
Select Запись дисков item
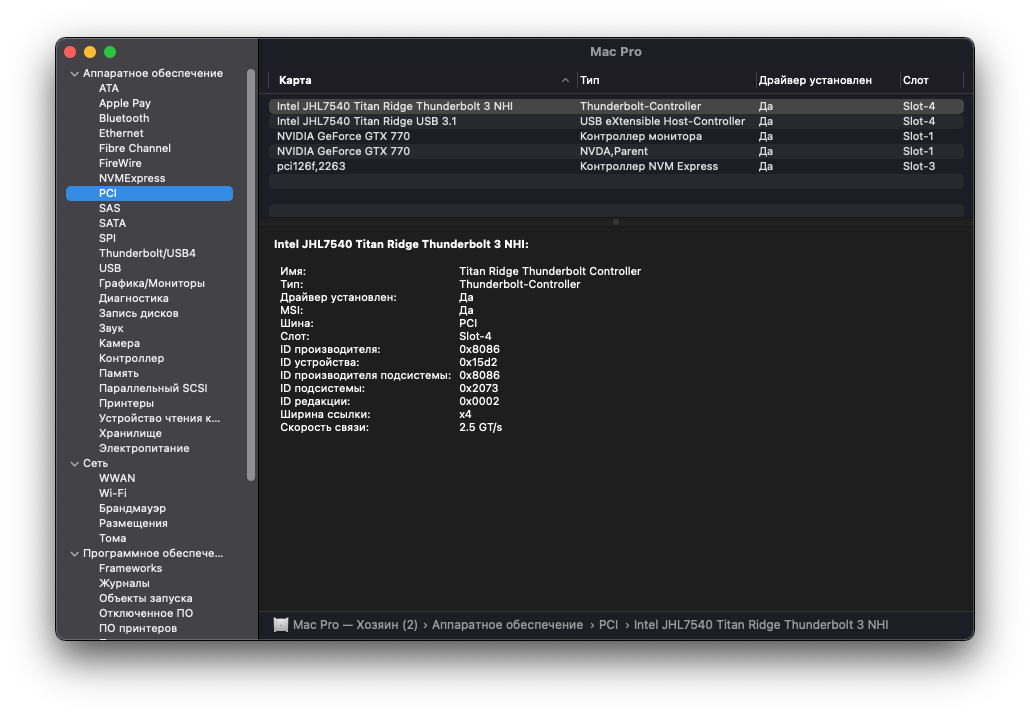coord(139,313)
